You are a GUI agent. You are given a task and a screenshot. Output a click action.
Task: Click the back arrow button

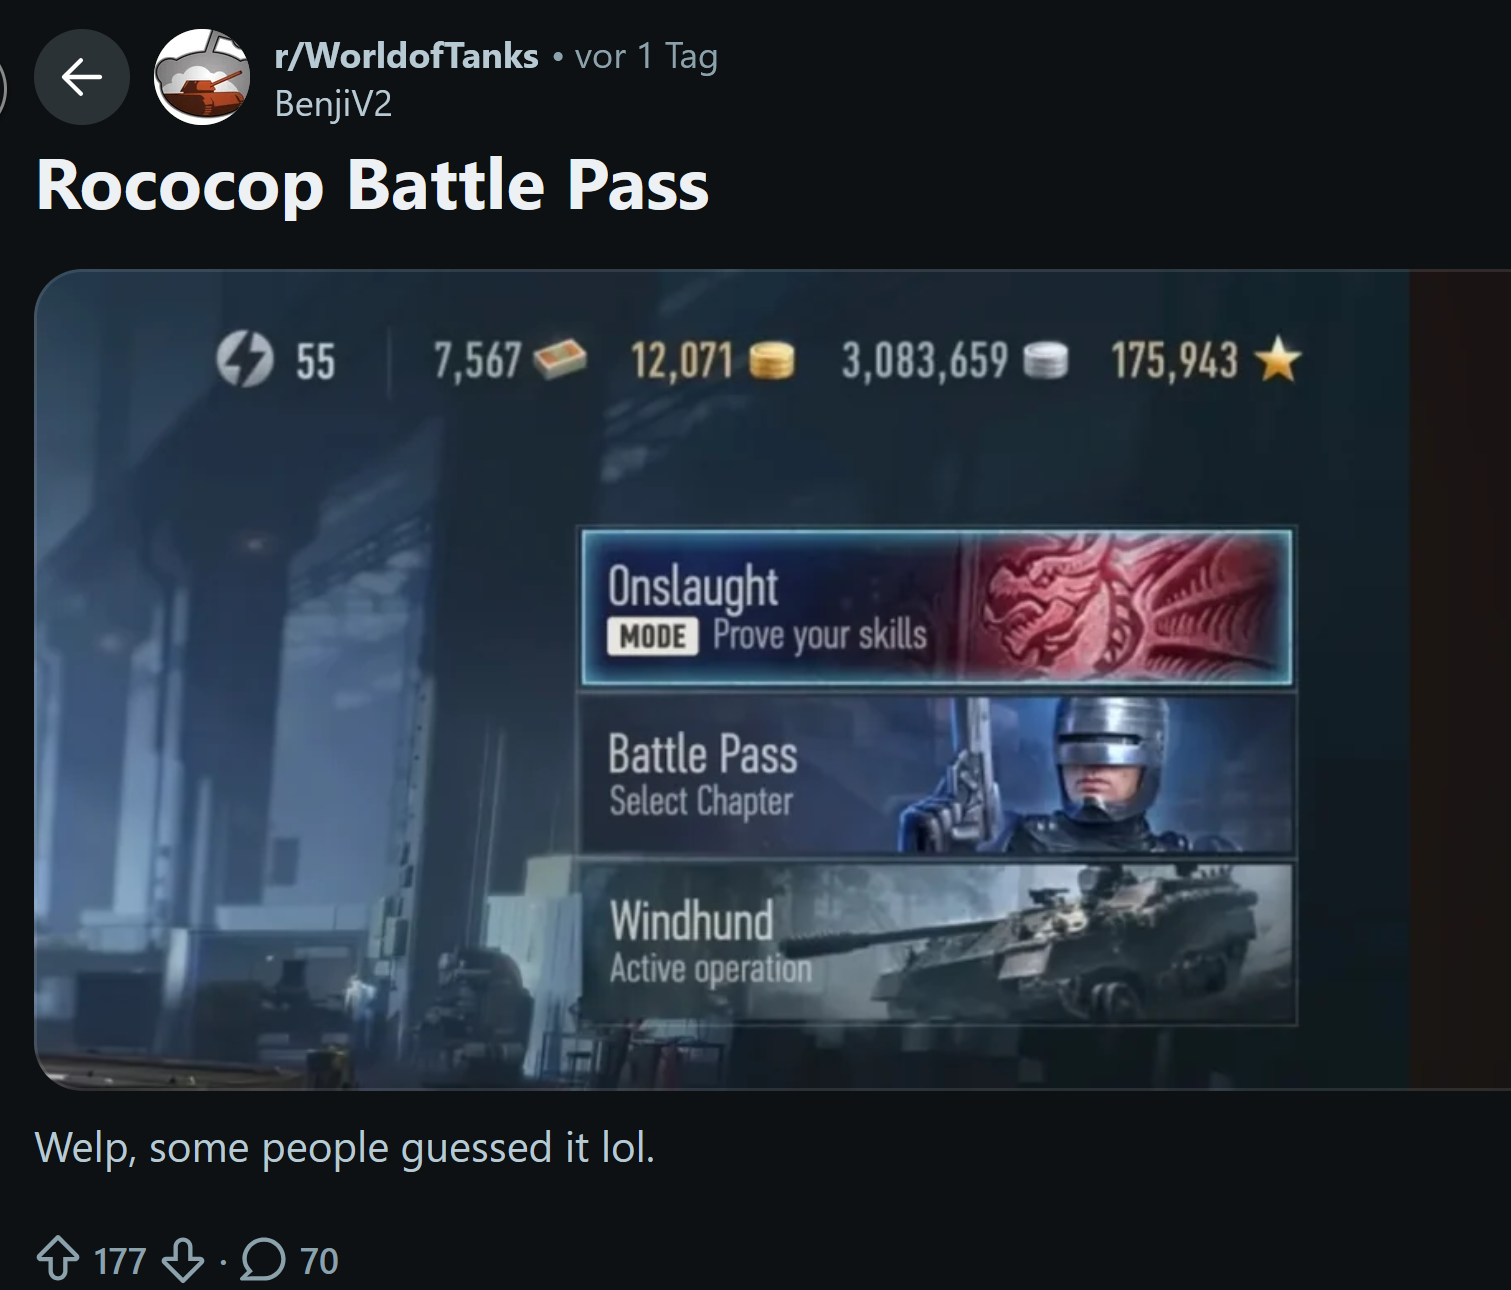pyautogui.click(x=82, y=77)
